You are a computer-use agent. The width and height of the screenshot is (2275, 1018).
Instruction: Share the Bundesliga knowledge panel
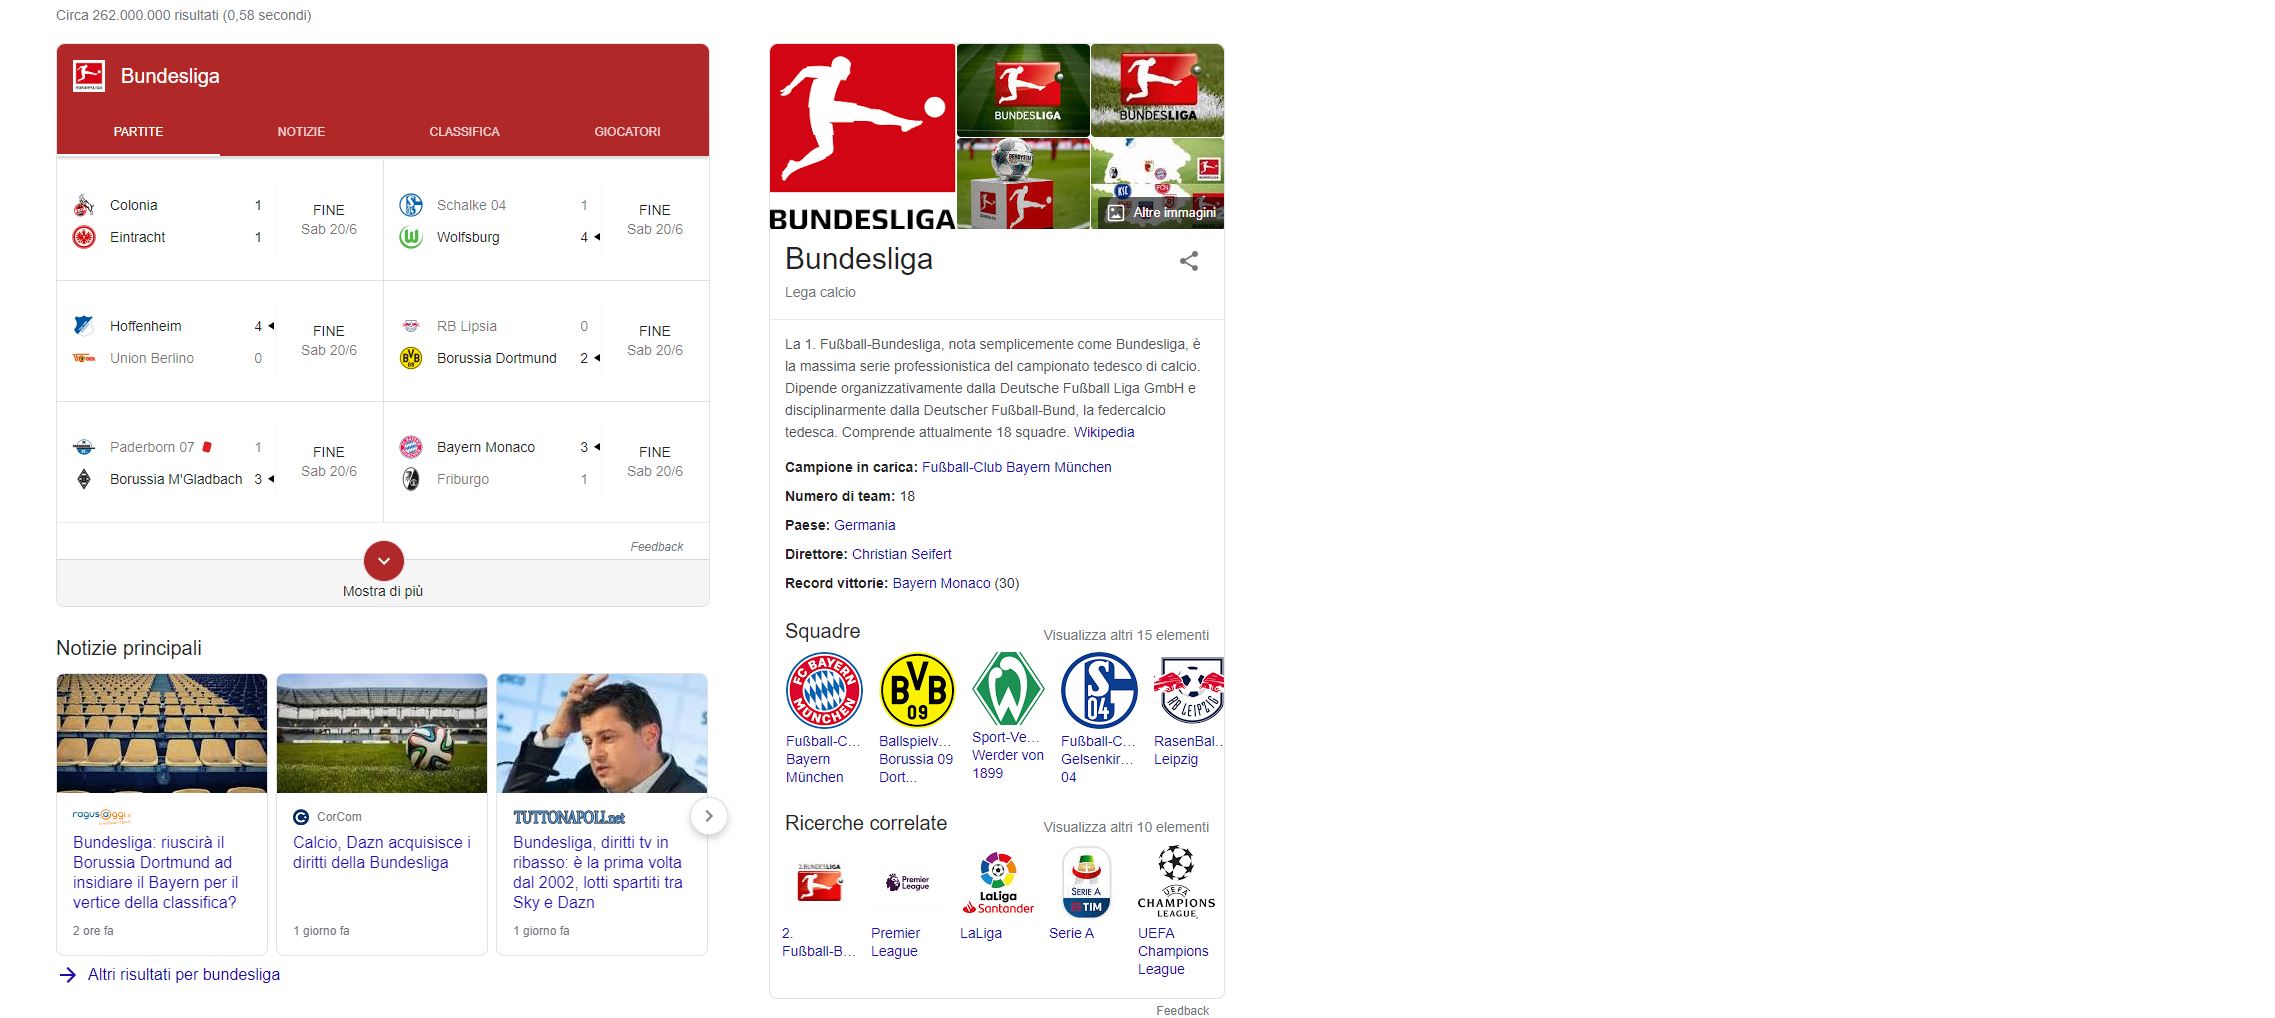click(x=1189, y=261)
